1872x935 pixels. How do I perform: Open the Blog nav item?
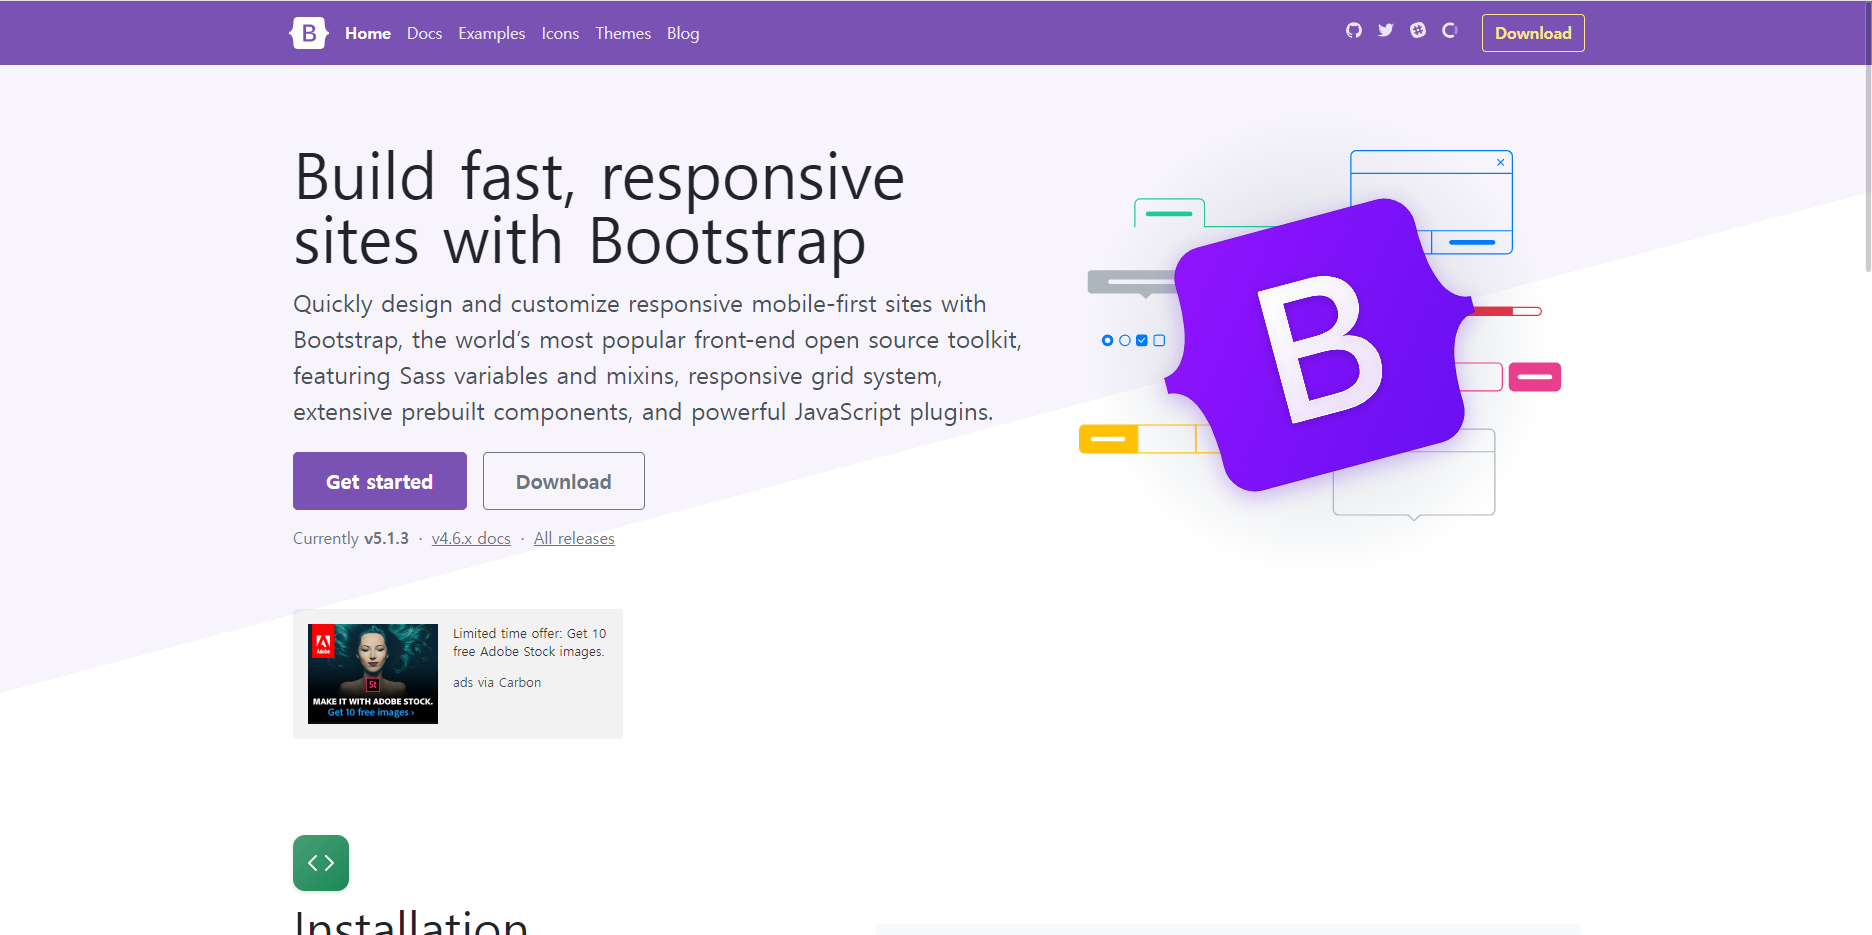683,33
